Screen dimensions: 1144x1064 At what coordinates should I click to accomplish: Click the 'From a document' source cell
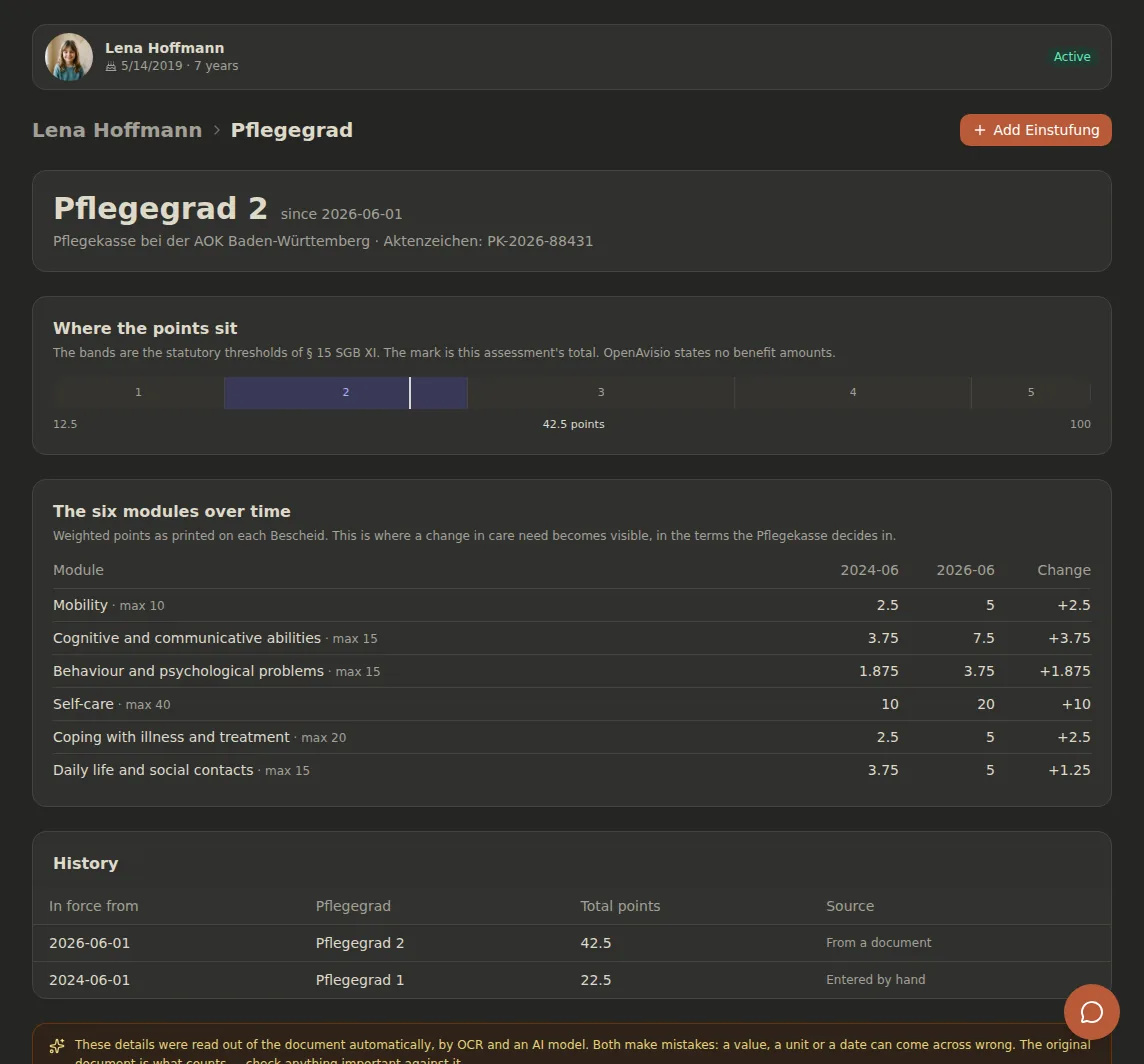(878, 943)
